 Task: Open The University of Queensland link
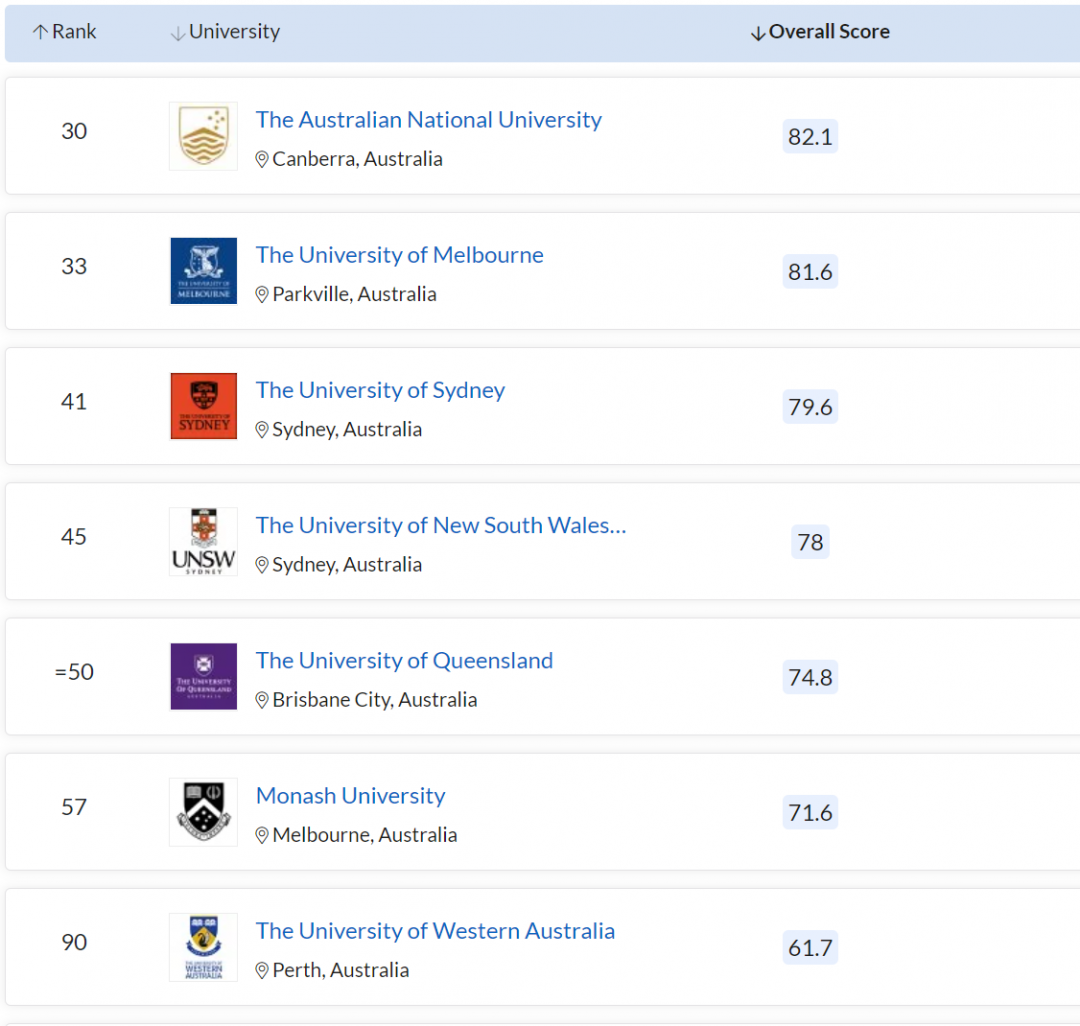coord(404,660)
